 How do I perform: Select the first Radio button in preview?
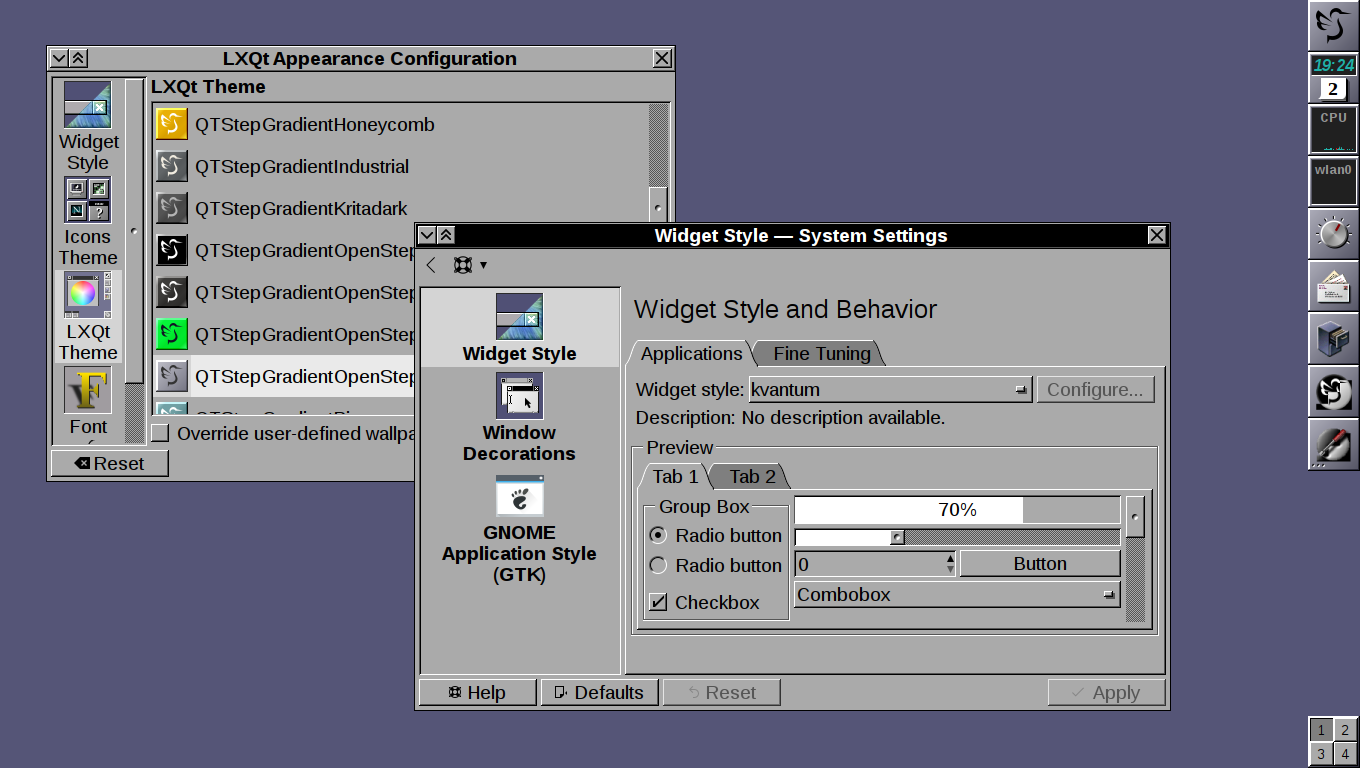[x=658, y=535]
